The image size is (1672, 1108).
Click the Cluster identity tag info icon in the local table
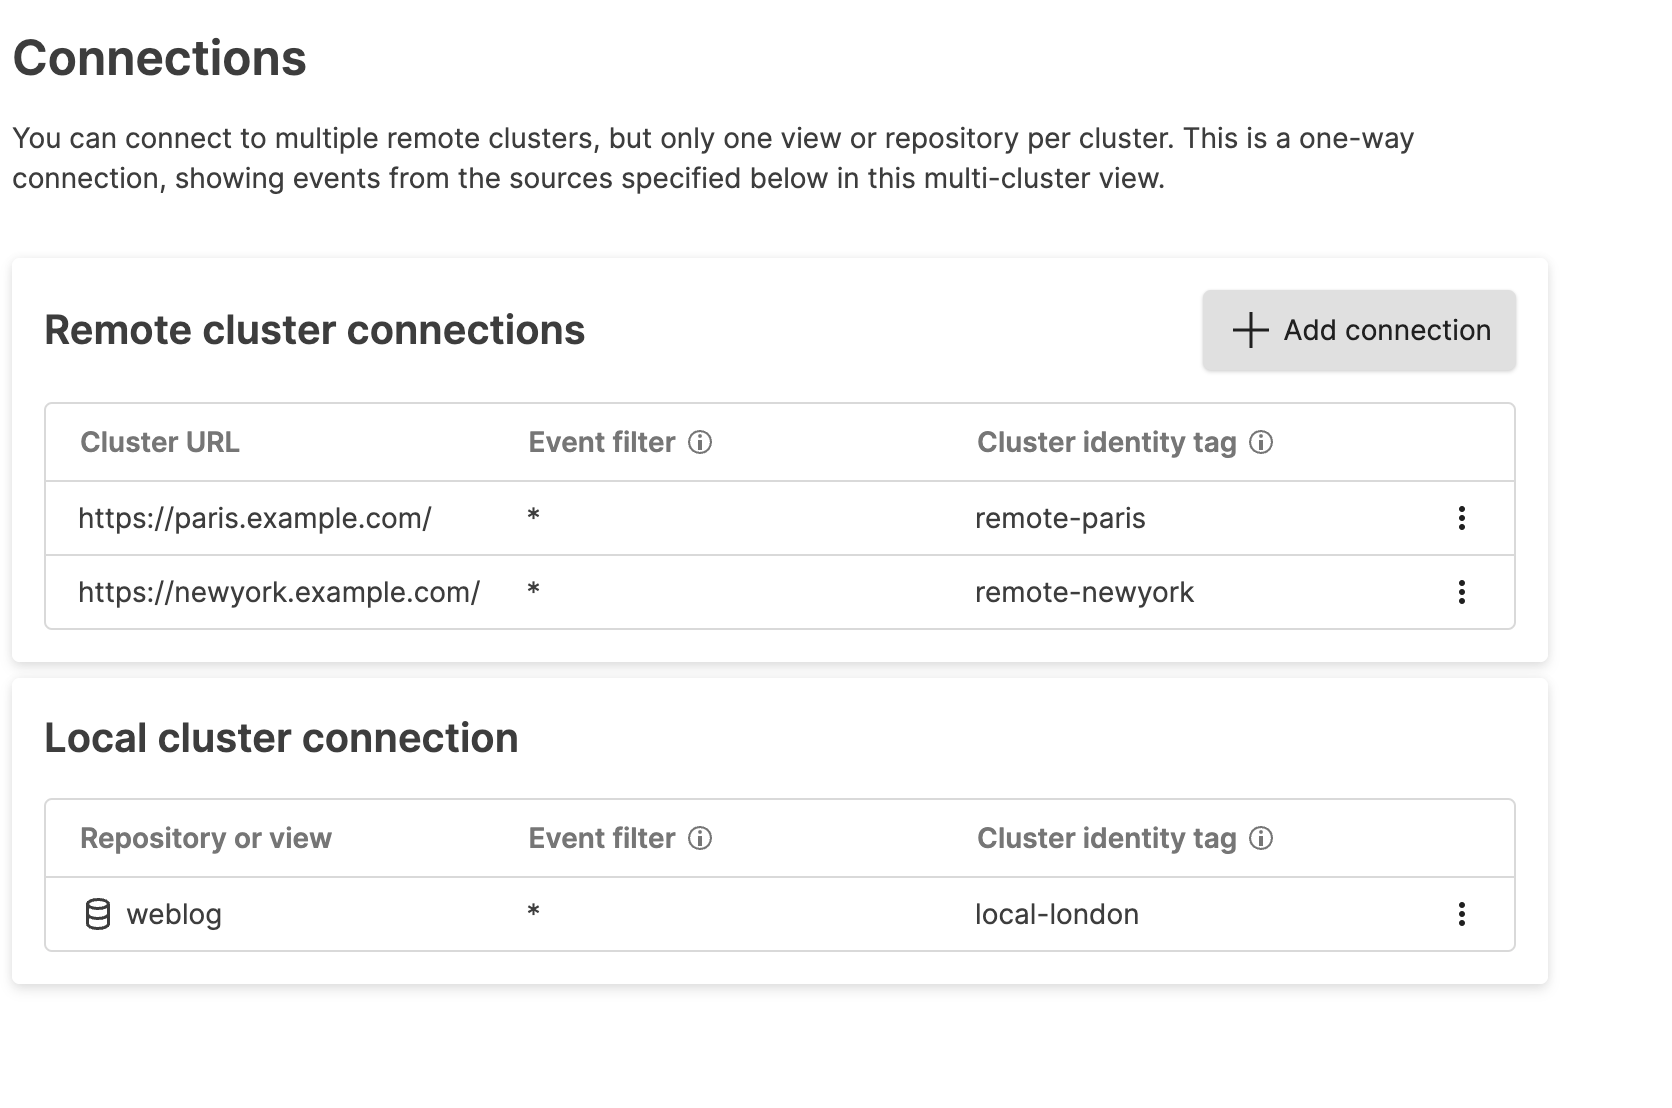tap(1261, 838)
